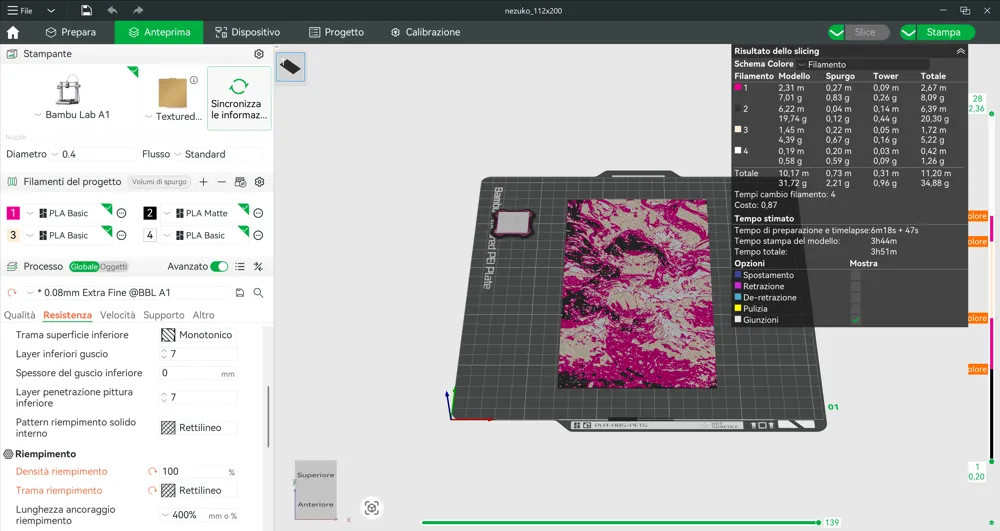Add a new filament with plus icon

pyautogui.click(x=203, y=182)
